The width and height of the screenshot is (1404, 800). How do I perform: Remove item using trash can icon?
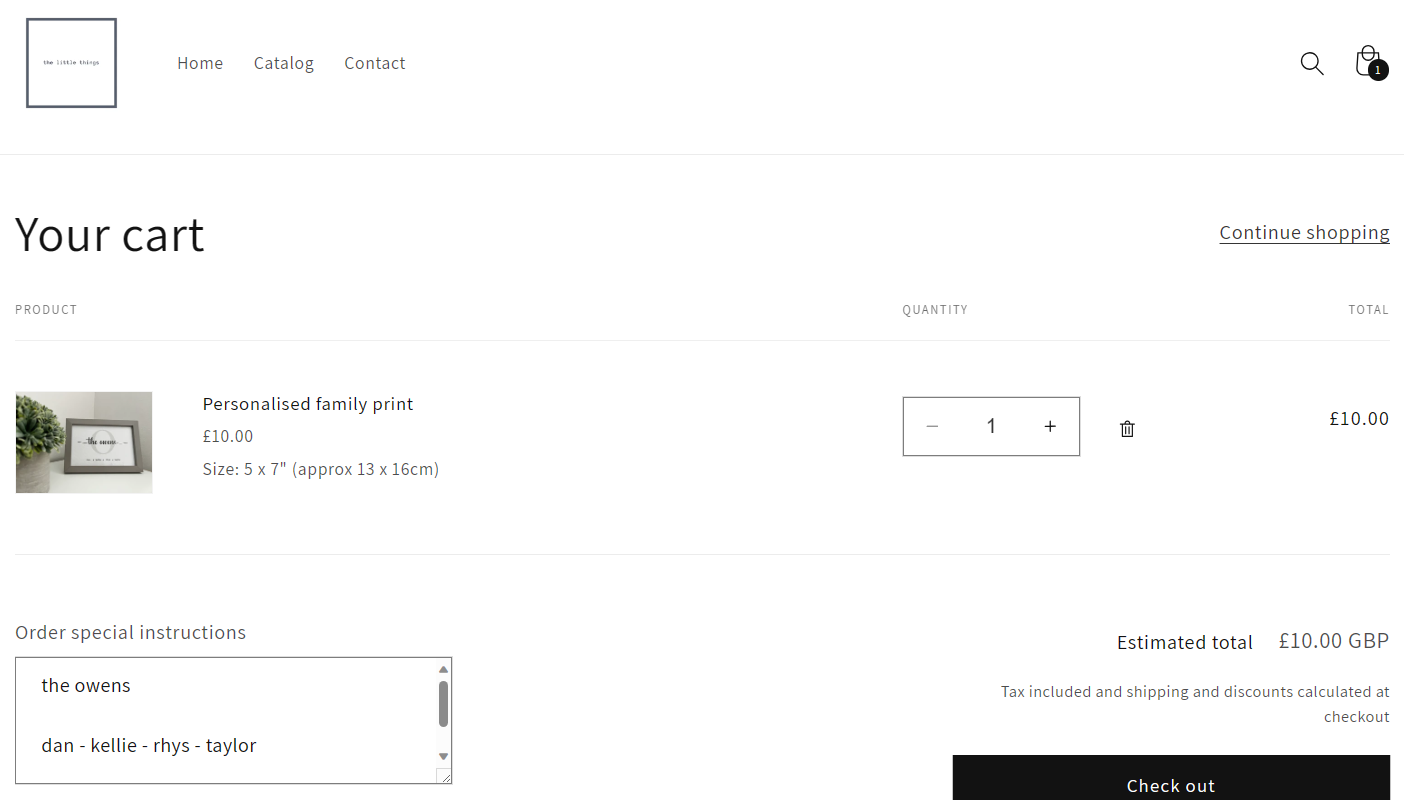[x=1127, y=429]
